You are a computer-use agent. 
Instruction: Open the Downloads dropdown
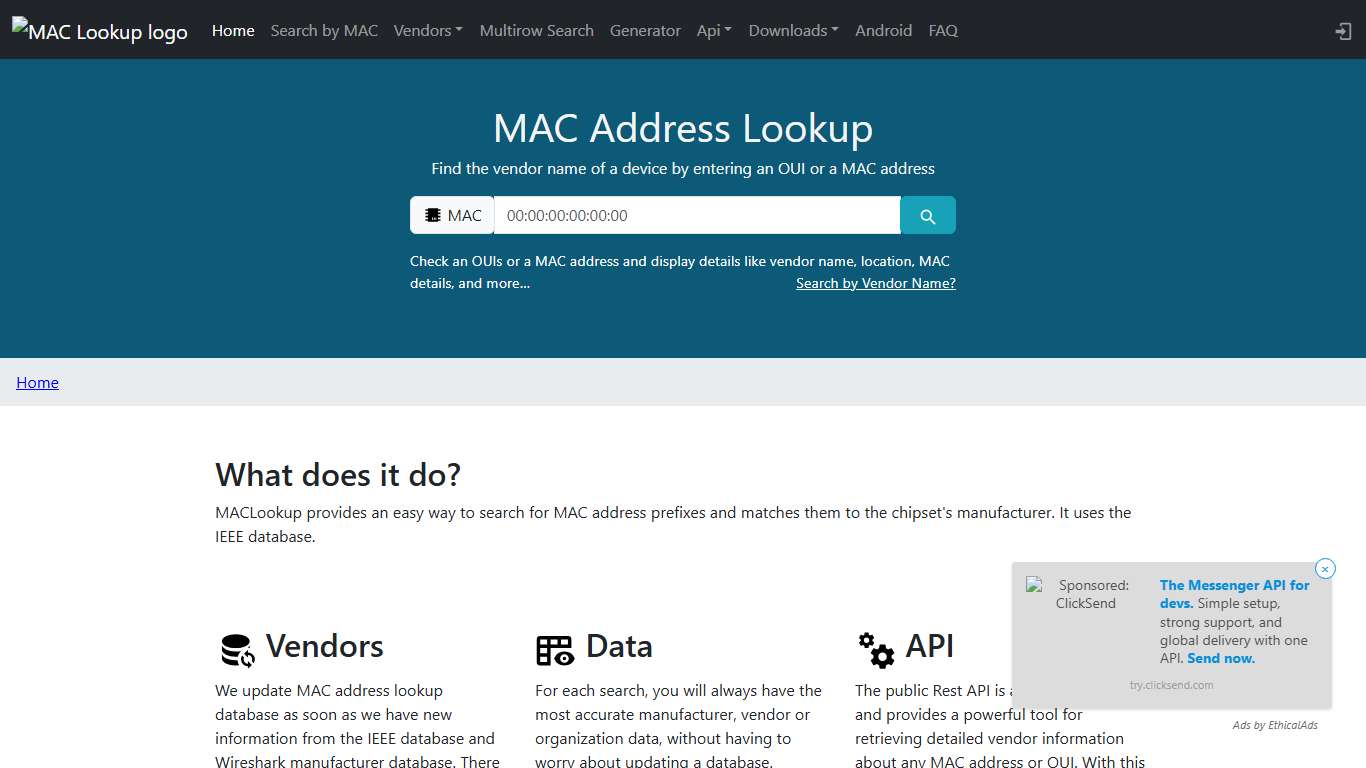[x=793, y=30]
